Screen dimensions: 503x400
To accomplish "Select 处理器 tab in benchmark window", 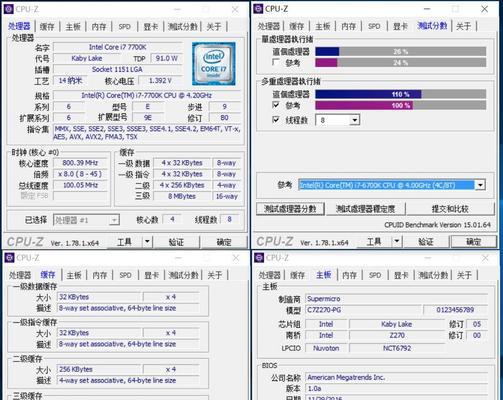I will pos(269,26).
